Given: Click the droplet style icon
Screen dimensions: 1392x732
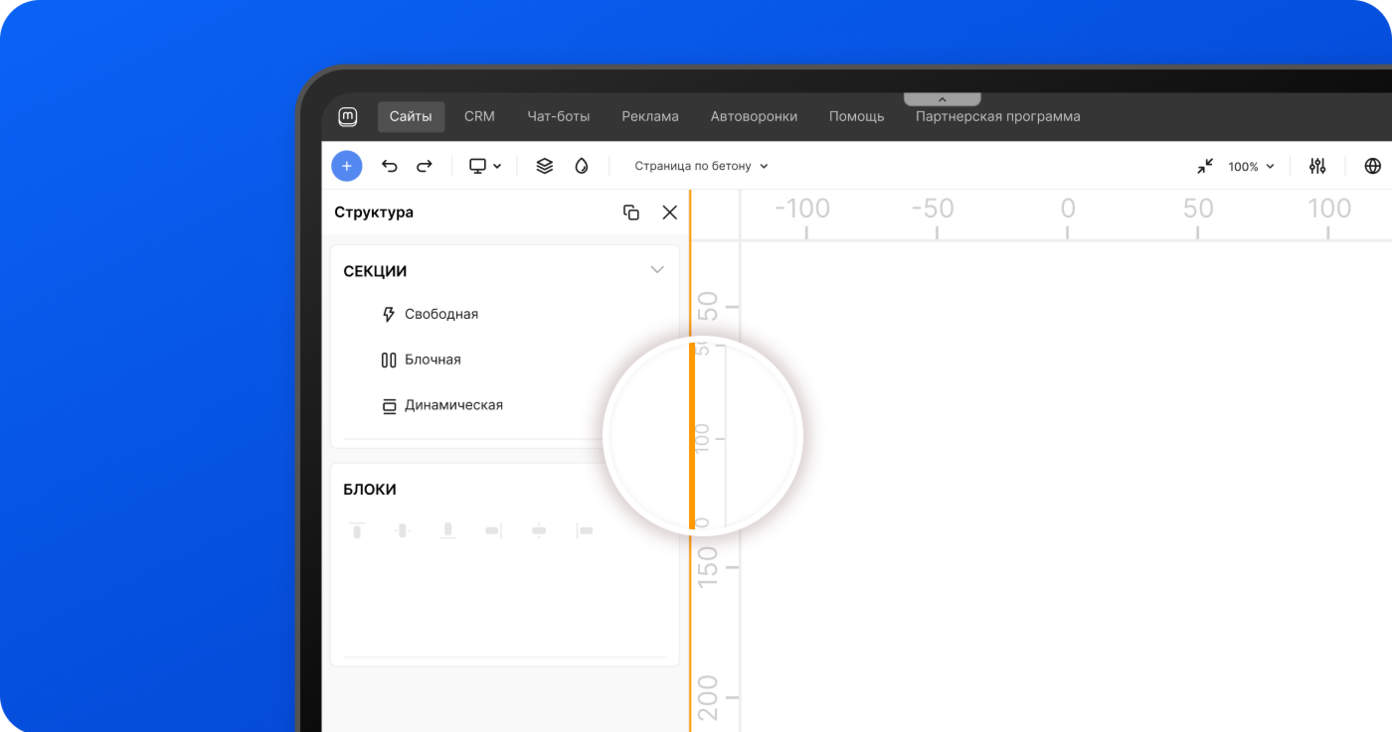Looking at the screenshot, I should [x=582, y=166].
